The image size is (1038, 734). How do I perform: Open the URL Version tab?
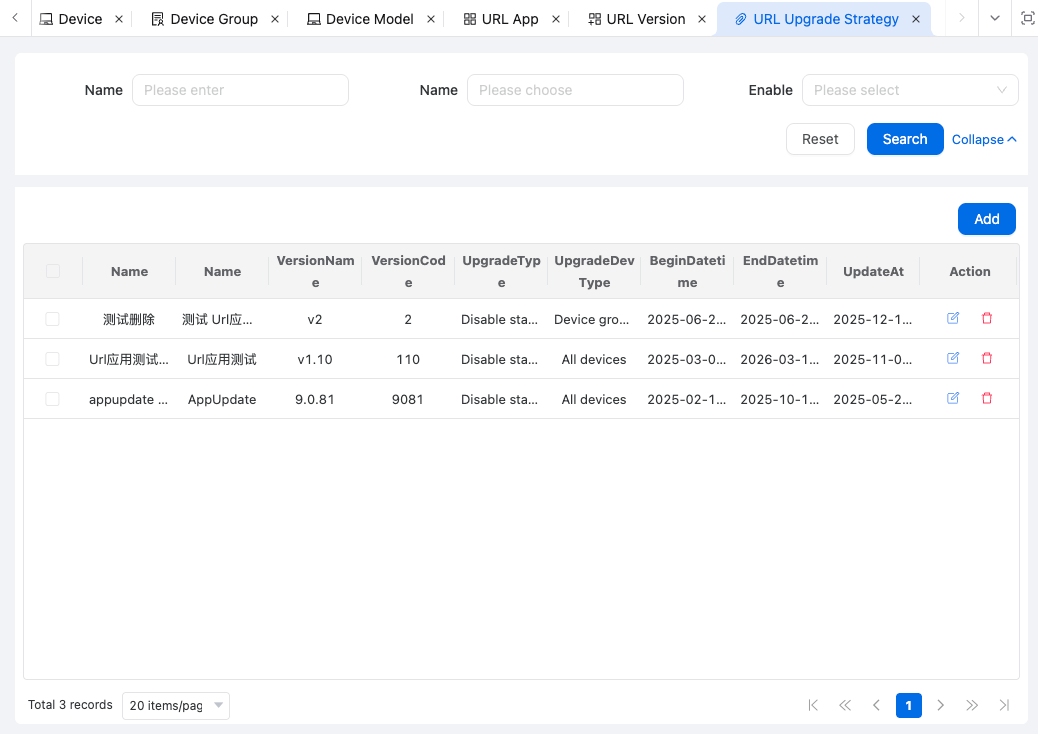click(645, 19)
